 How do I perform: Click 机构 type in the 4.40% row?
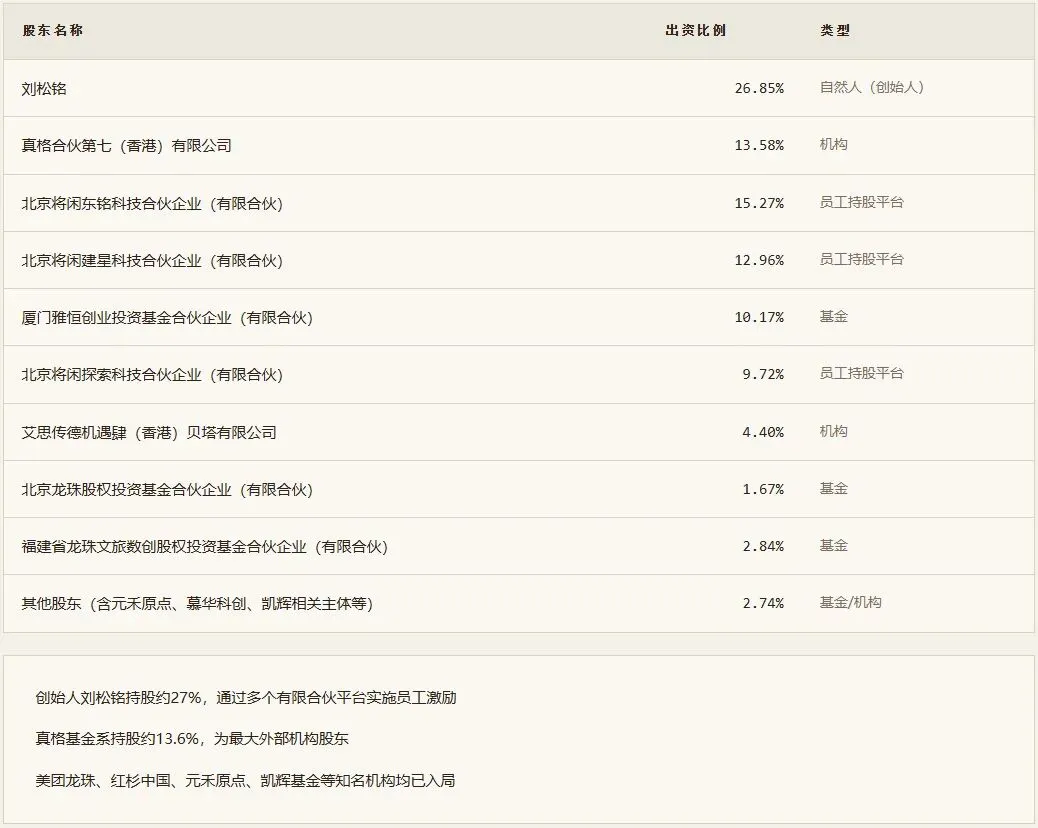833,431
